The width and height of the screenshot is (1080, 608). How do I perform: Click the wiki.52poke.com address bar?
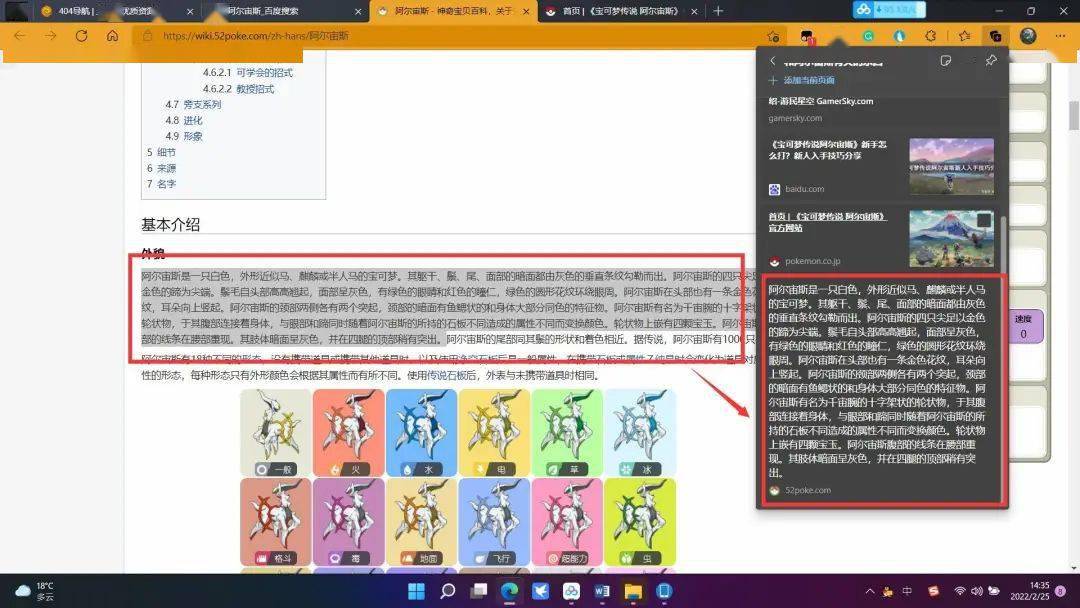point(455,36)
